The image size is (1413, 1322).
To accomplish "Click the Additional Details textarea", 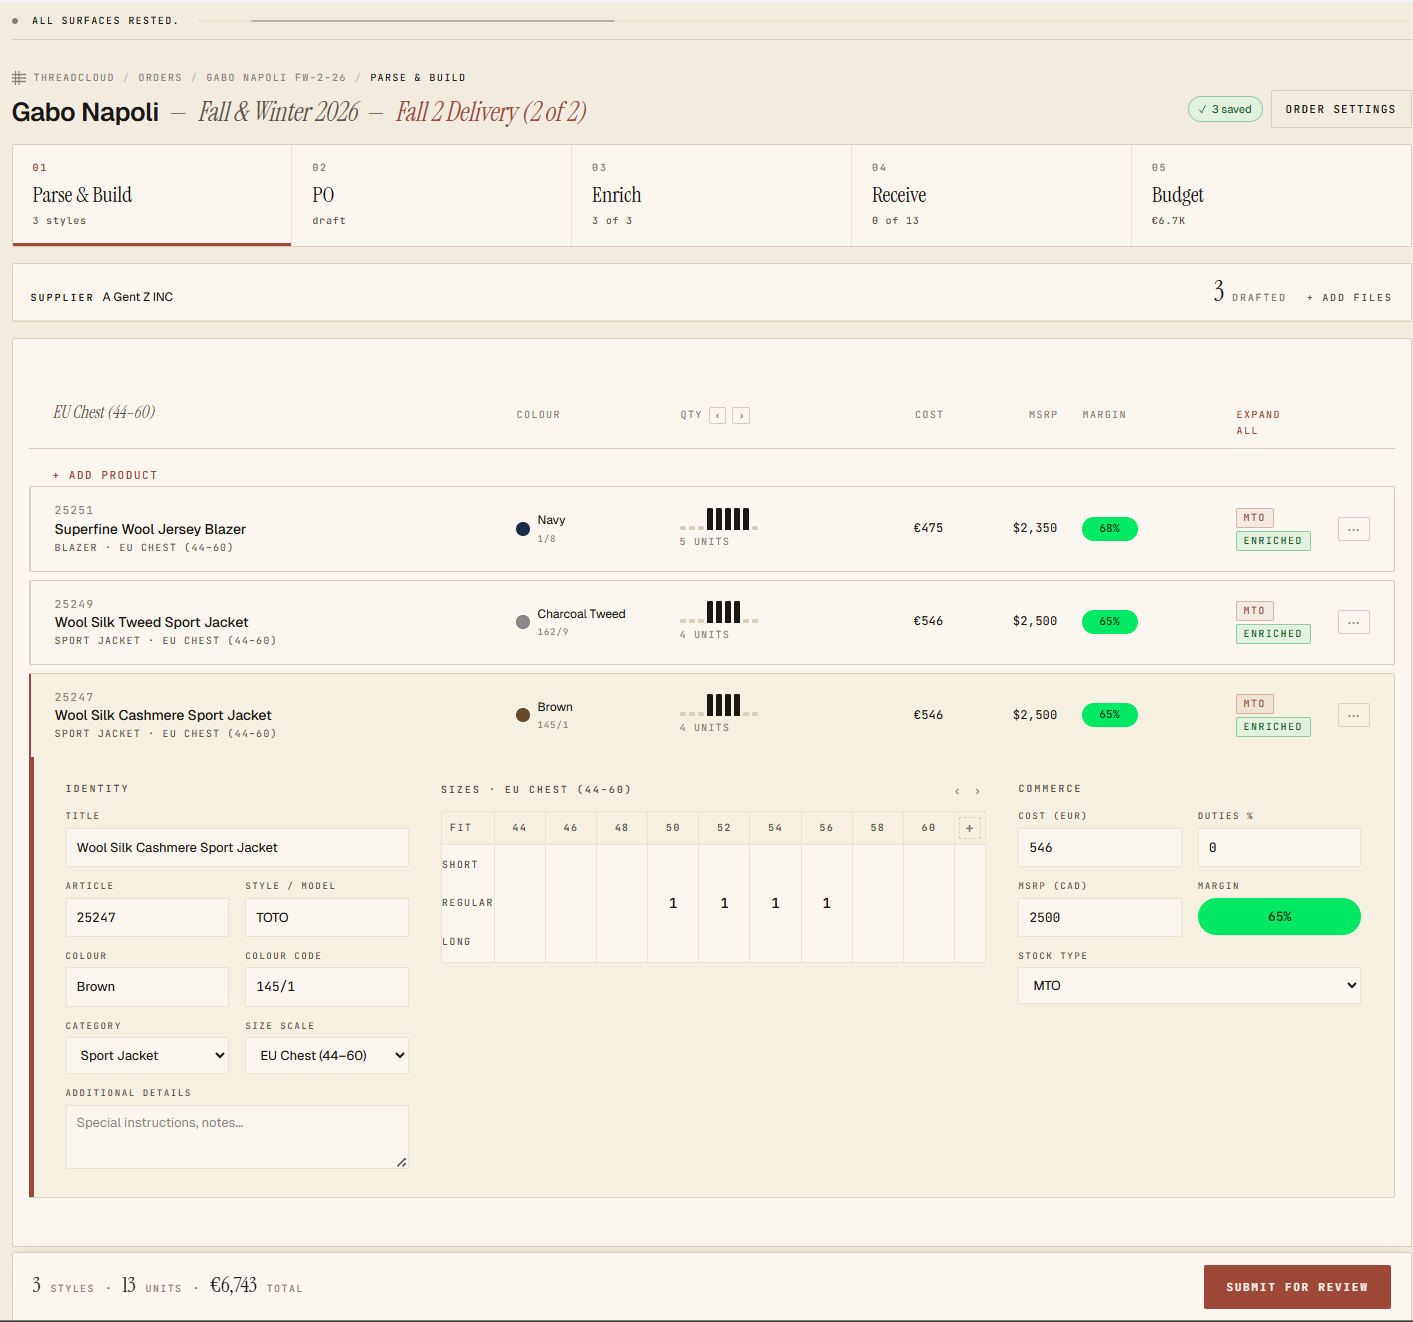I will (x=237, y=1137).
